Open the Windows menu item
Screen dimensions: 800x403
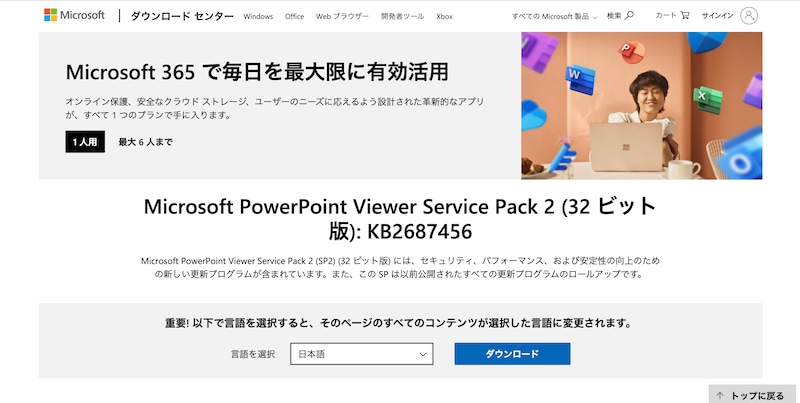(x=258, y=16)
